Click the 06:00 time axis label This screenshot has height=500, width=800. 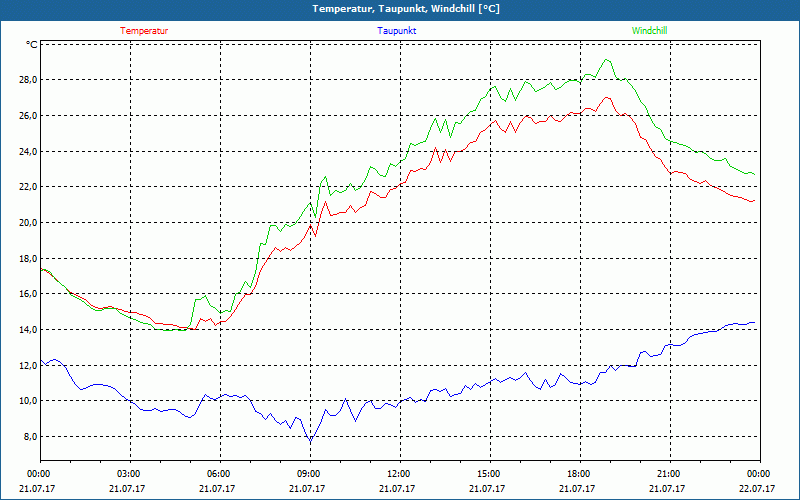(x=220, y=474)
